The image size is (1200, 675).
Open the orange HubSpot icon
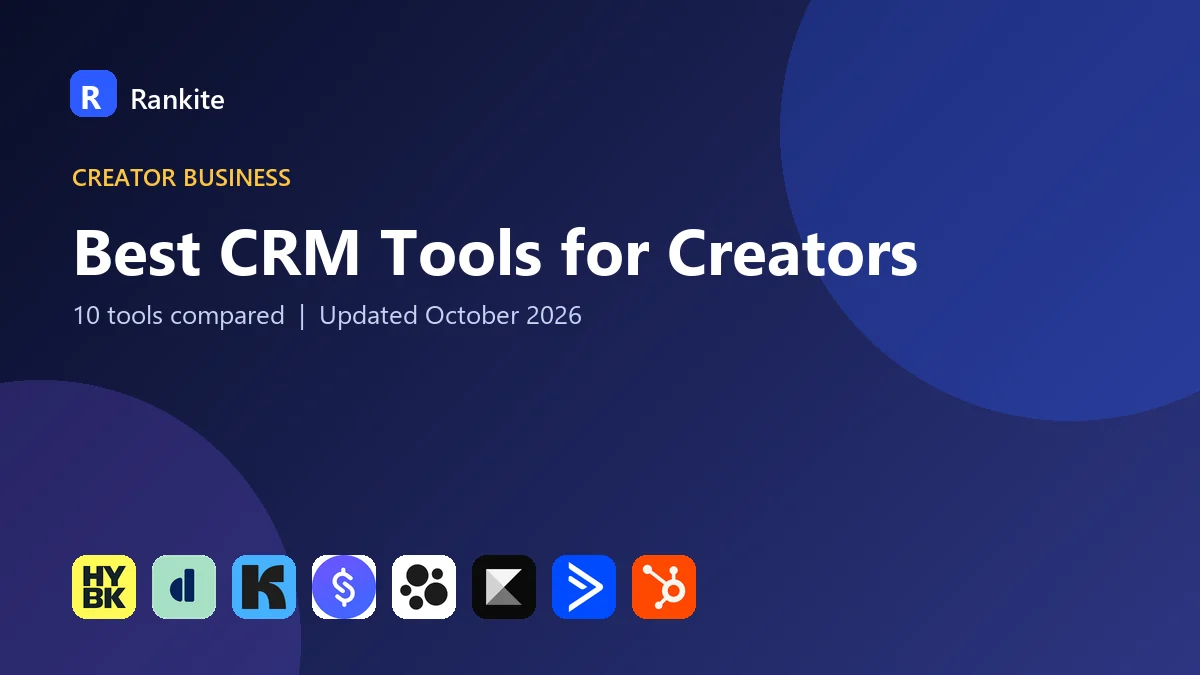[664, 587]
